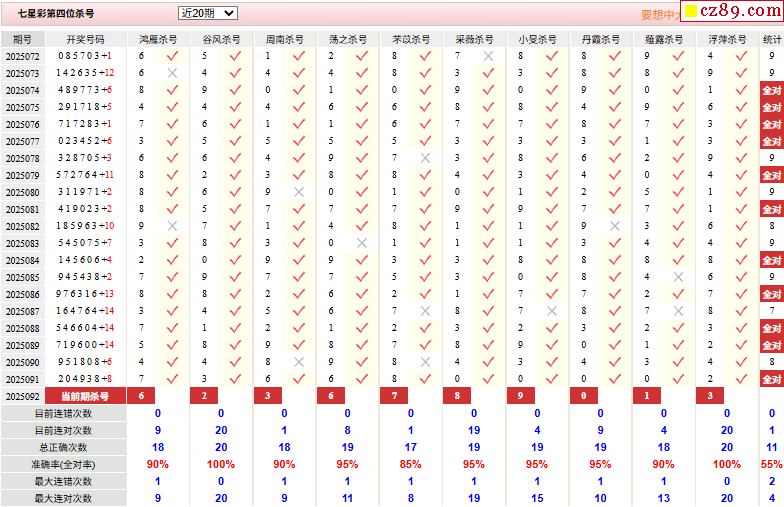Click red checkmark for 采薇杀号 in row 2025083
The image size is (784, 507).
[488, 243]
